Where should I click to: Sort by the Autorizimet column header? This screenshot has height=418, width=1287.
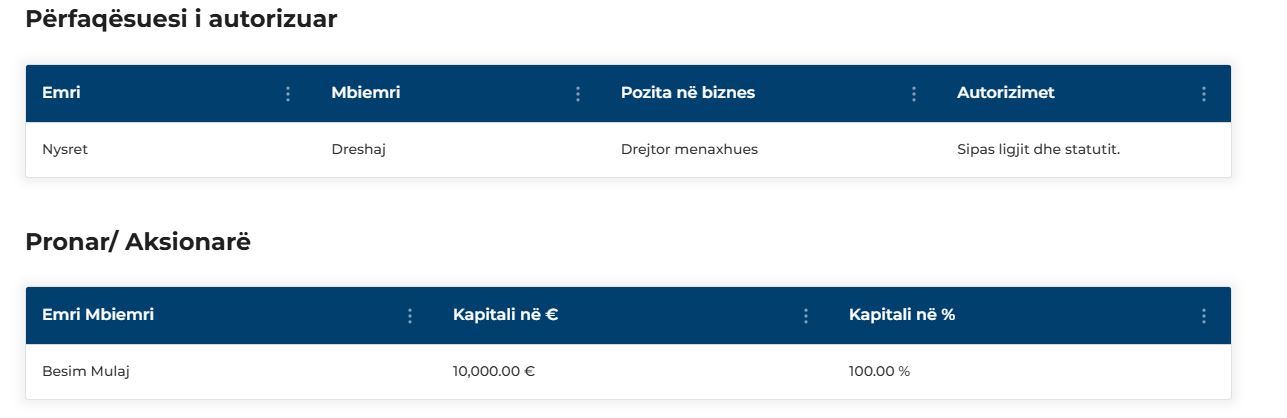[1005, 93]
